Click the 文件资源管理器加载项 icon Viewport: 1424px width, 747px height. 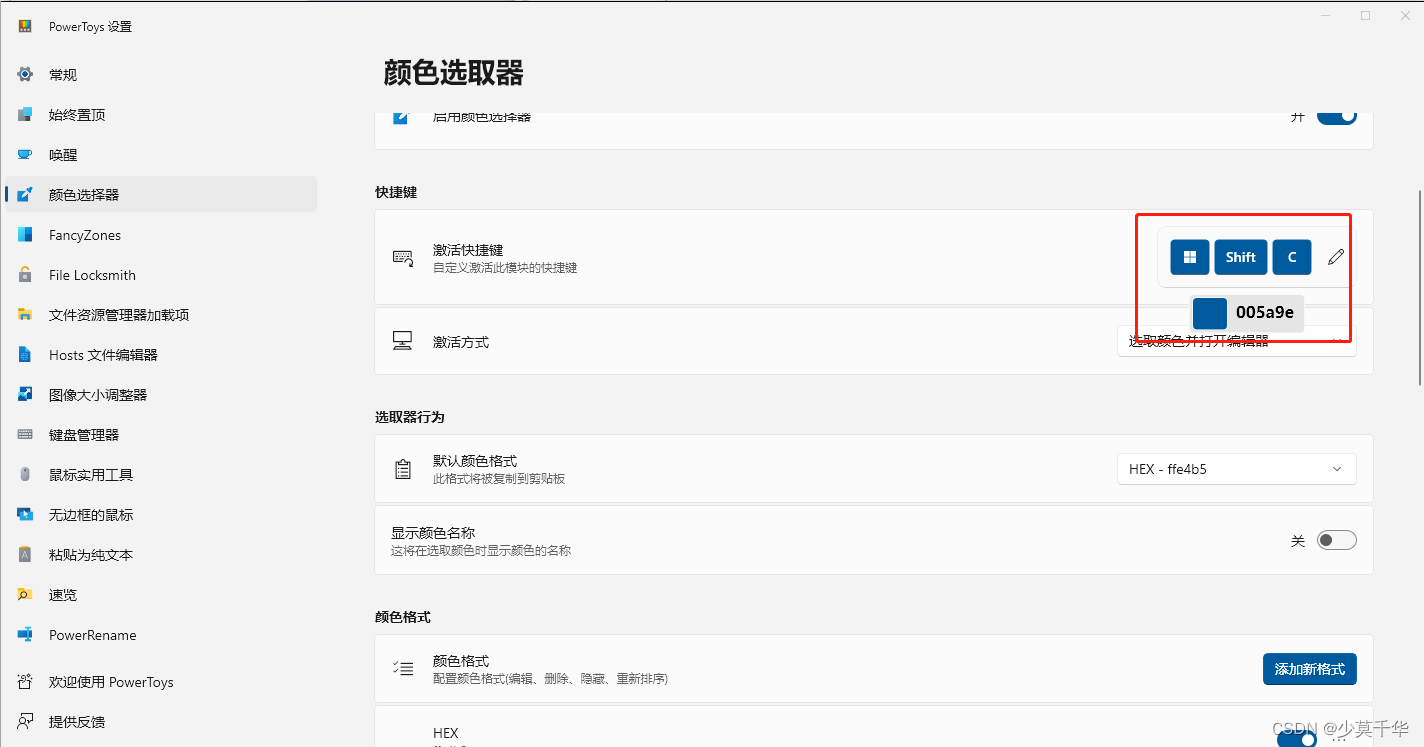[26, 315]
